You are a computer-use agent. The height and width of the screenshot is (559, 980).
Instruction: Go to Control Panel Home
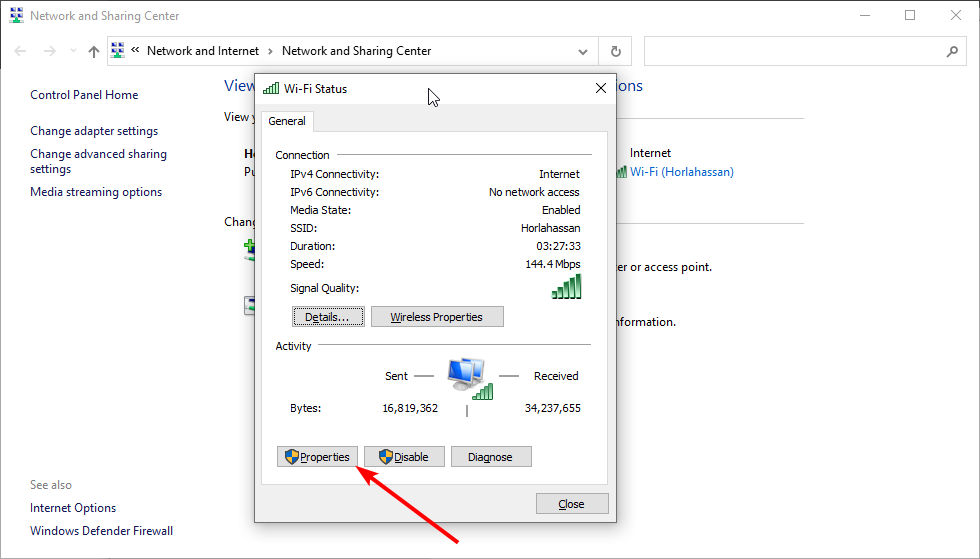tap(84, 95)
